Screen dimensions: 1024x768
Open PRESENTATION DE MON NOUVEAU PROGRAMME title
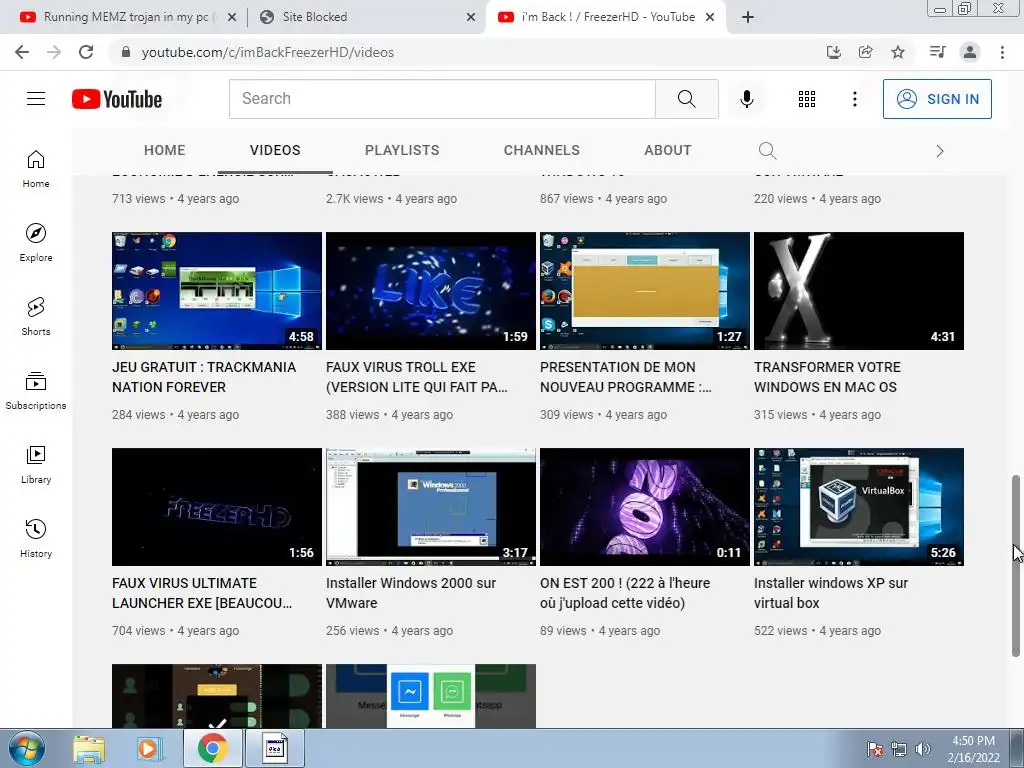(626, 377)
